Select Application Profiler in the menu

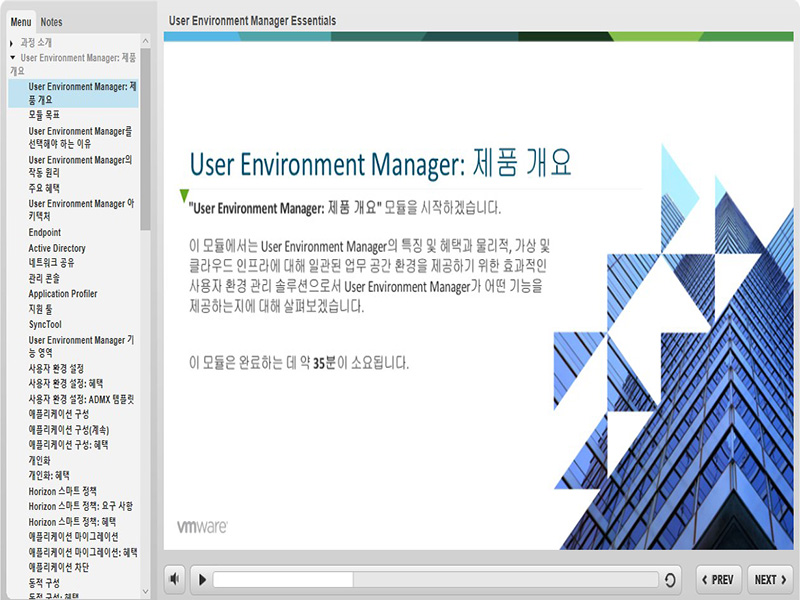tap(63, 293)
